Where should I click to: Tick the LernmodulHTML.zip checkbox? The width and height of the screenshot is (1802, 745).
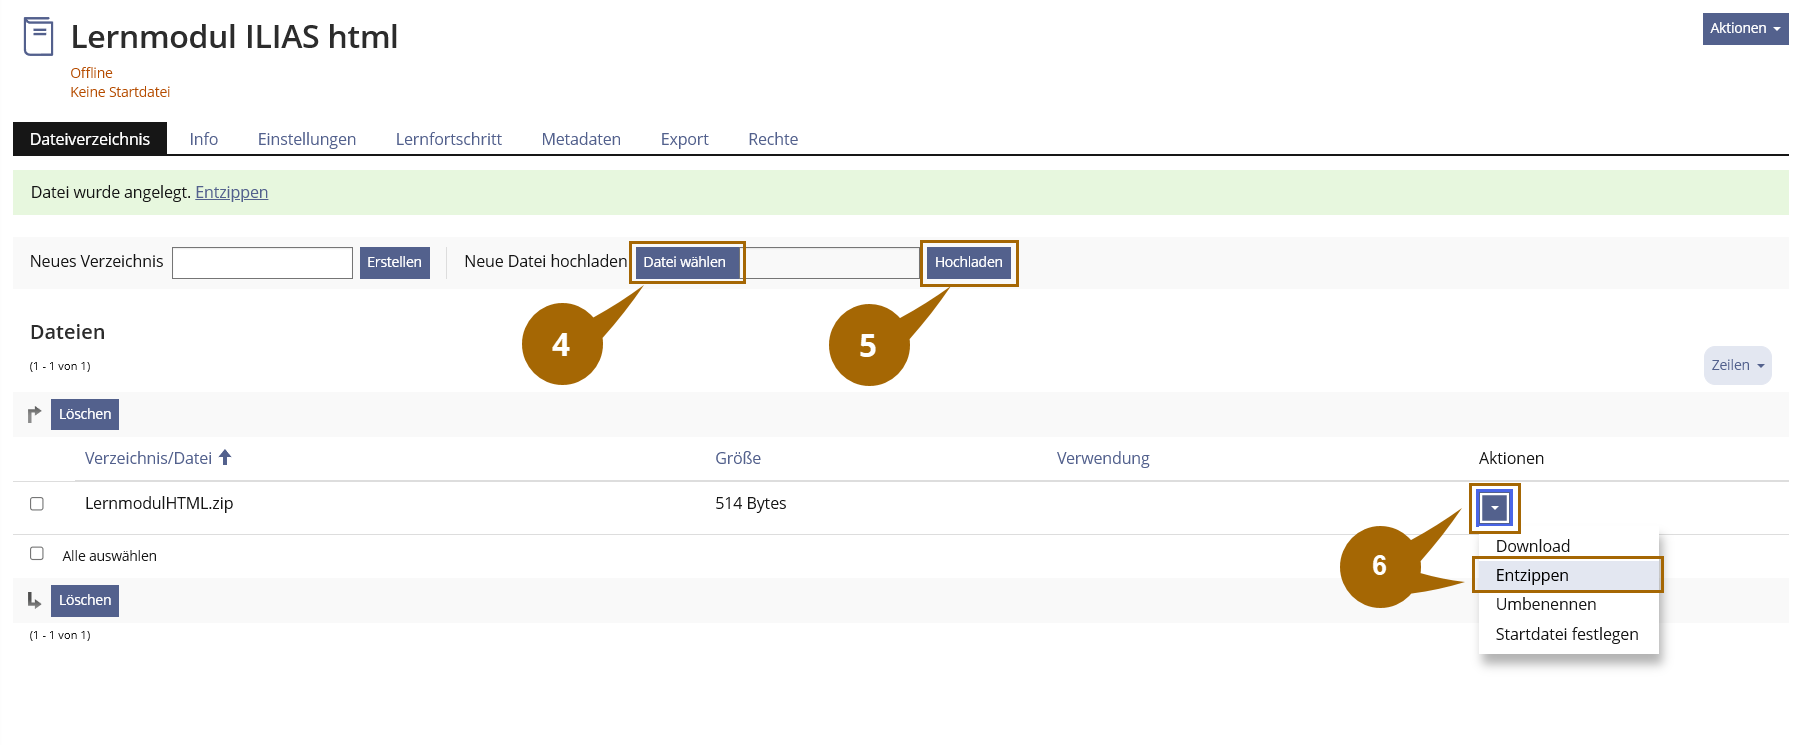pos(37,504)
